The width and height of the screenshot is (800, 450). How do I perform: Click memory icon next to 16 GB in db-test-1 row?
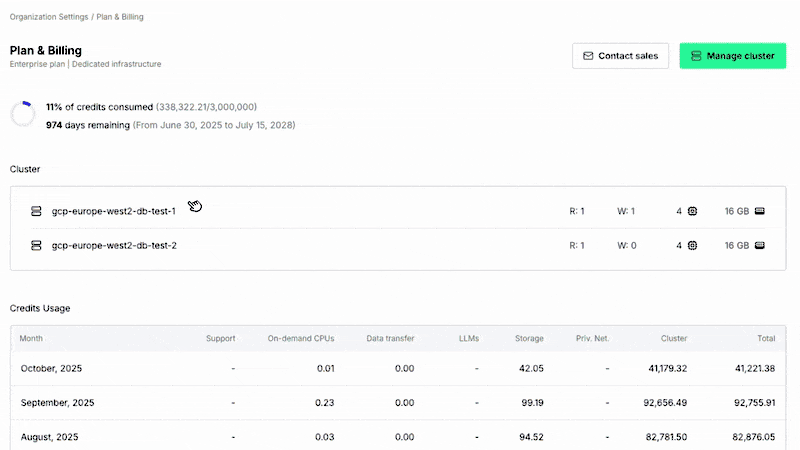pyautogui.click(x=760, y=211)
